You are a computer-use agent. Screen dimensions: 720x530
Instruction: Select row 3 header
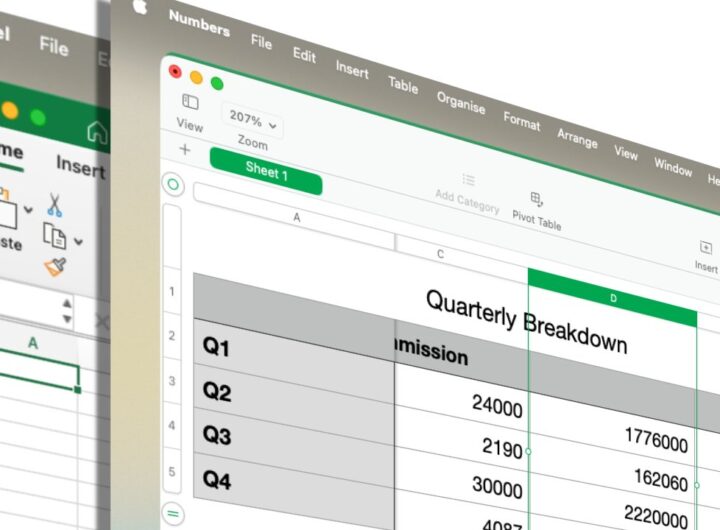[172, 381]
